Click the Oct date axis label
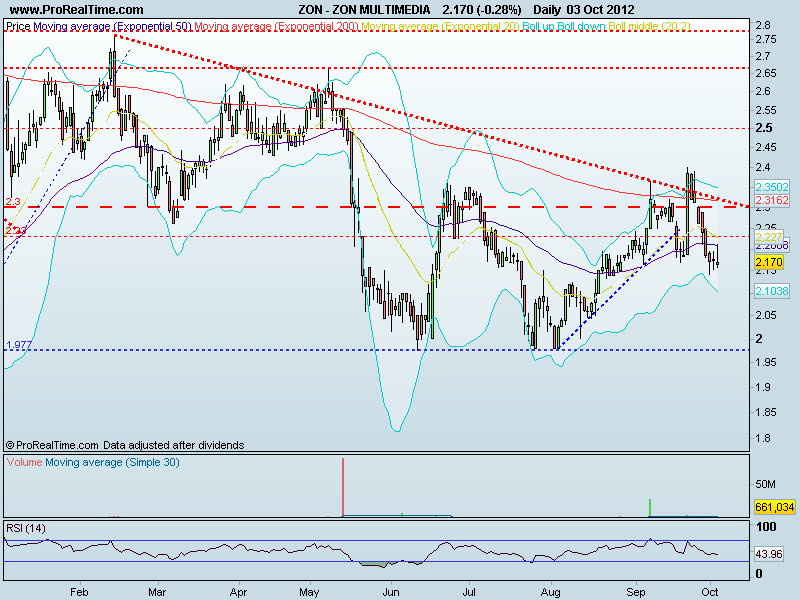 (x=710, y=592)
